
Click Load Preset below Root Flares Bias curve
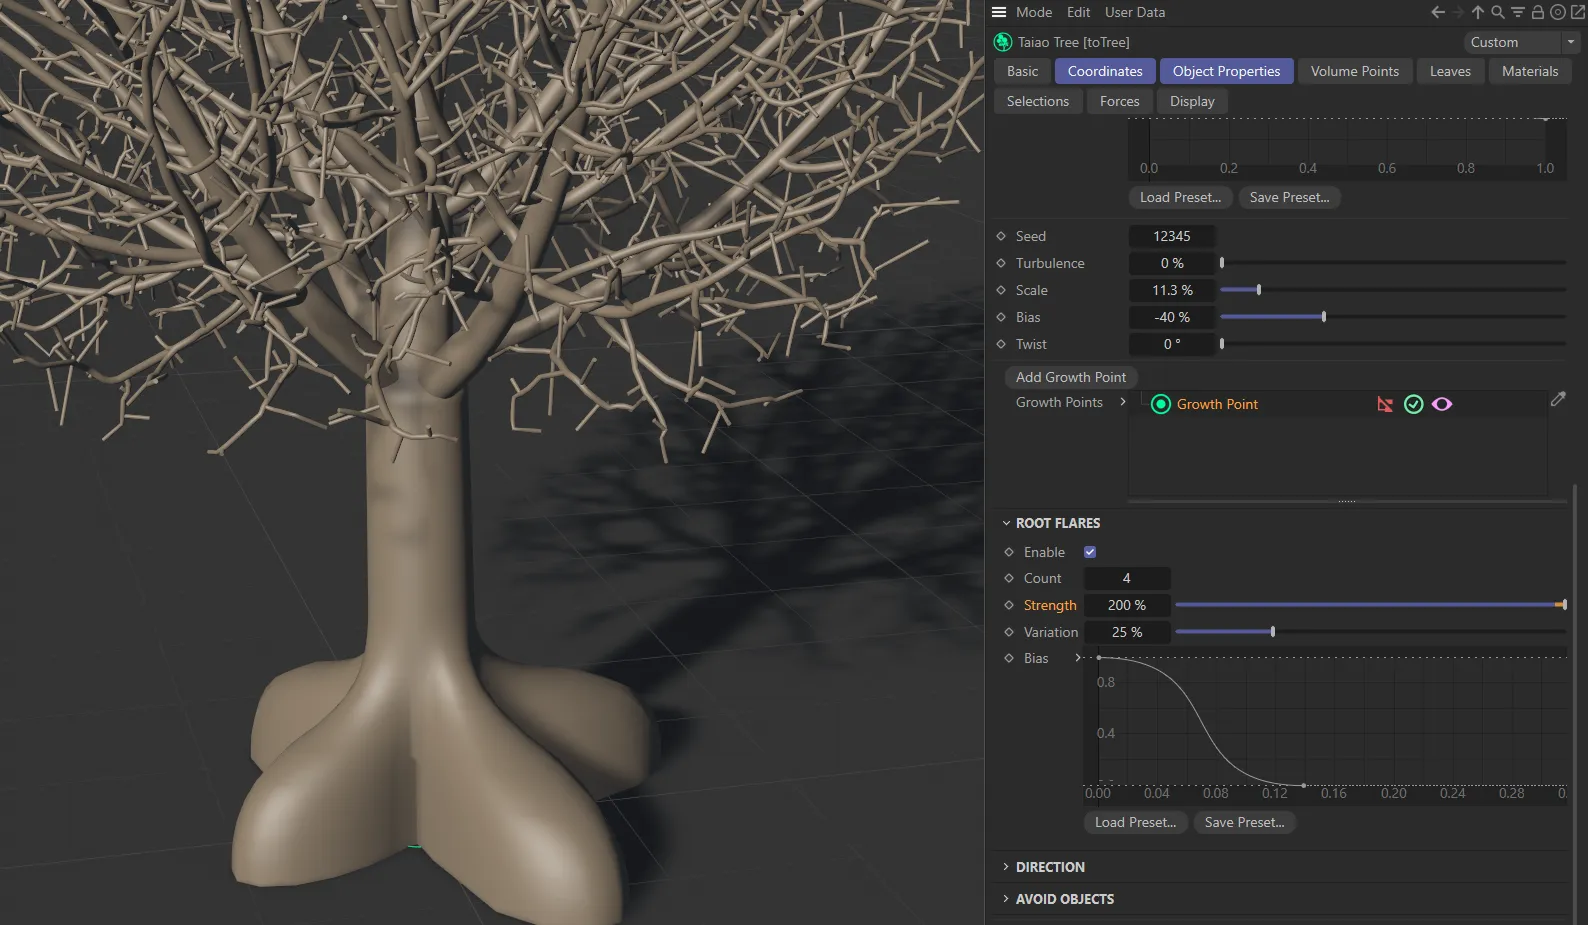[x=1136, y=822]
